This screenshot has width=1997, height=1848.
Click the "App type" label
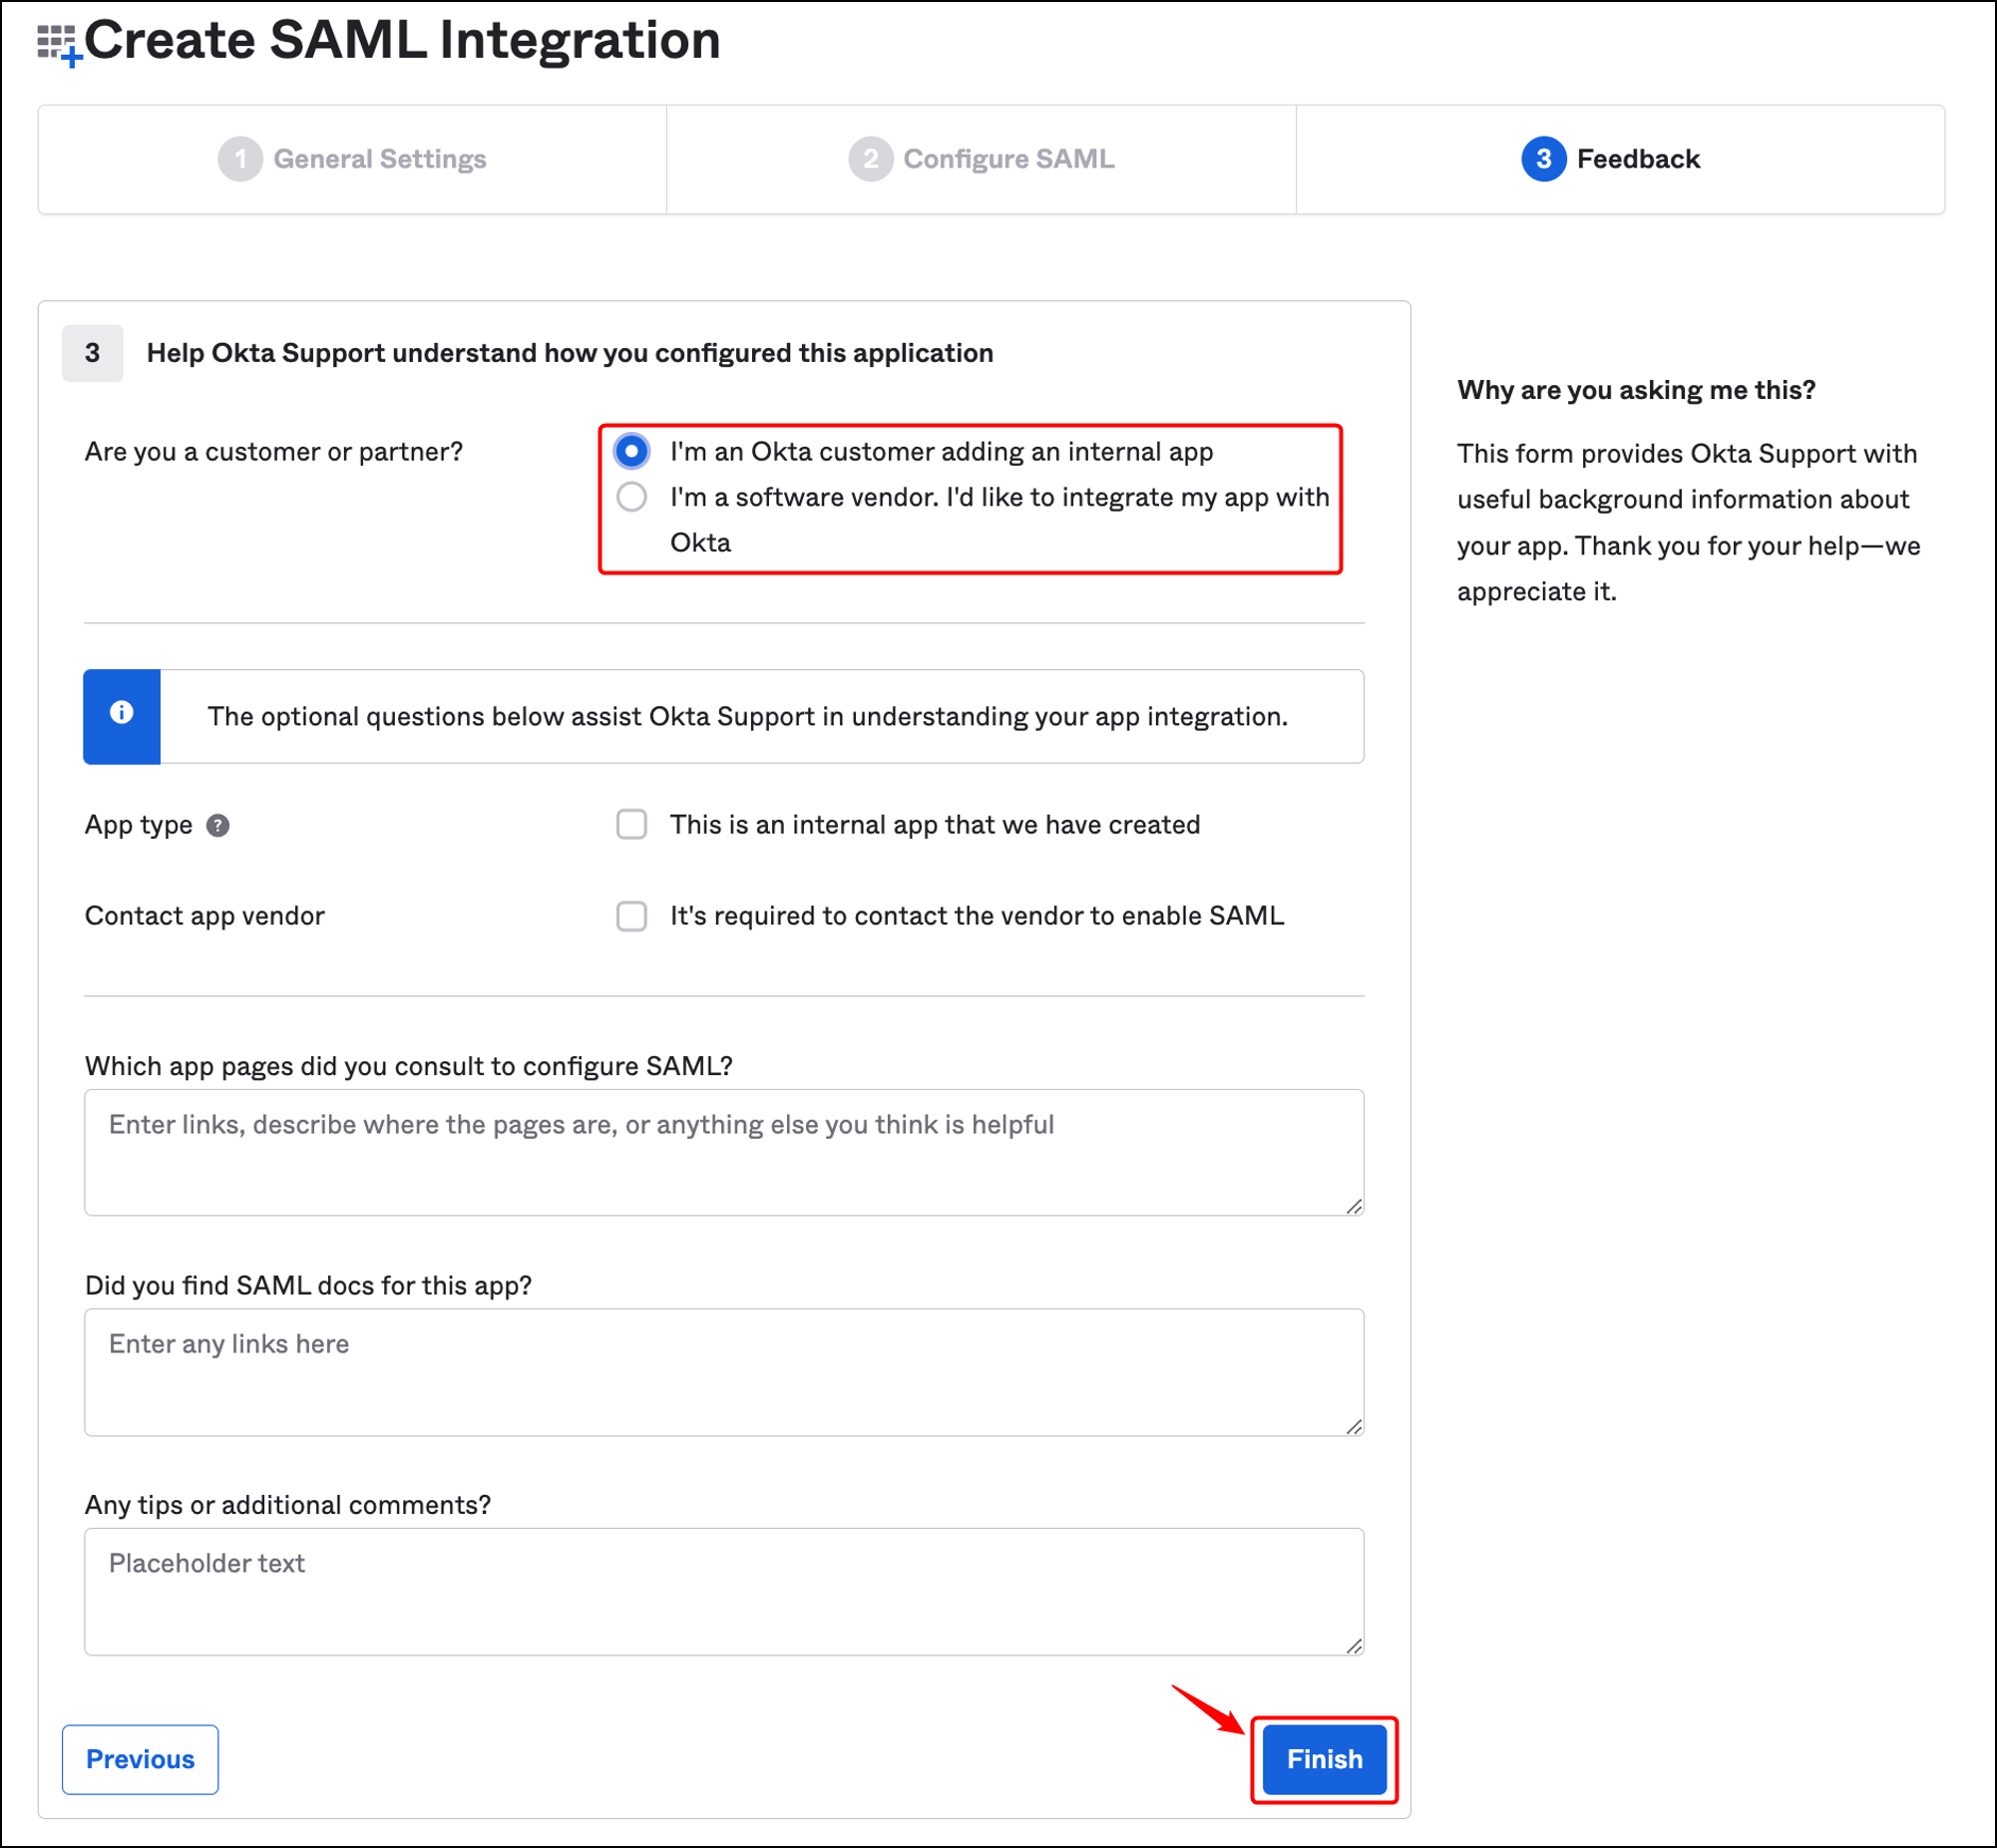point(139,825)
